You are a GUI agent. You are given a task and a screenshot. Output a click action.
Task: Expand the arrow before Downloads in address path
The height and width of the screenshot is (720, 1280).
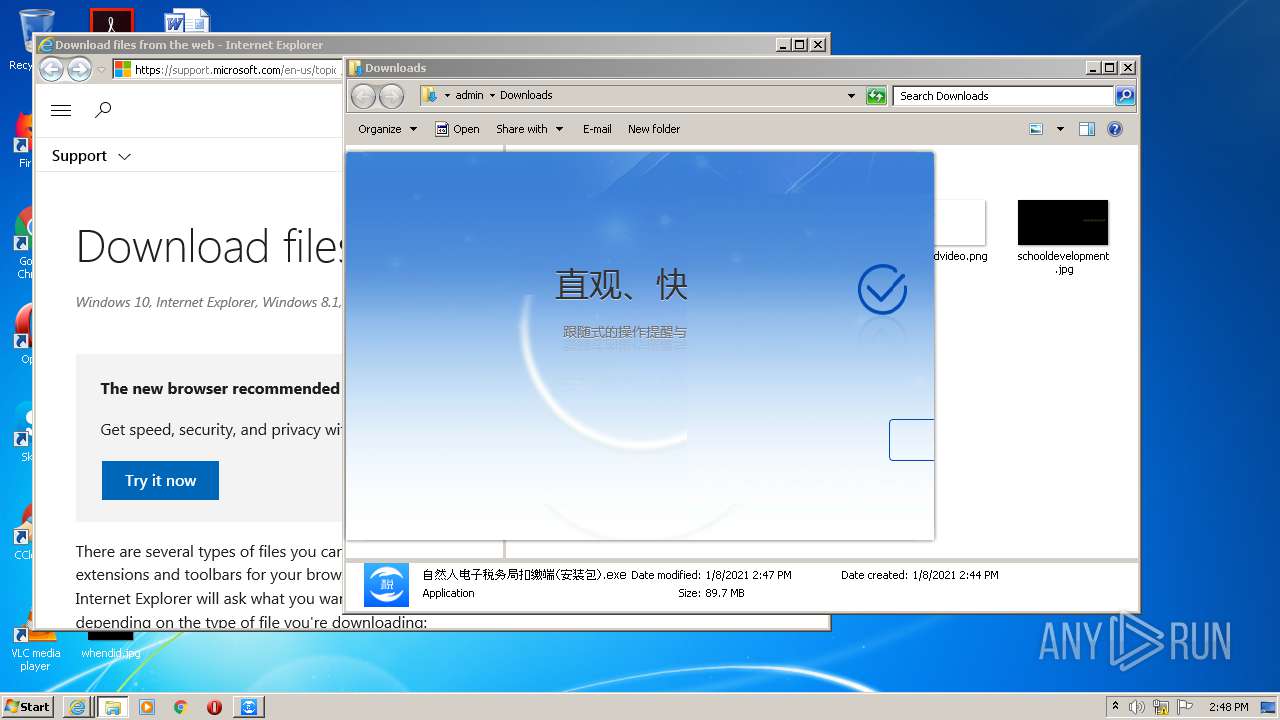(492, 96)
